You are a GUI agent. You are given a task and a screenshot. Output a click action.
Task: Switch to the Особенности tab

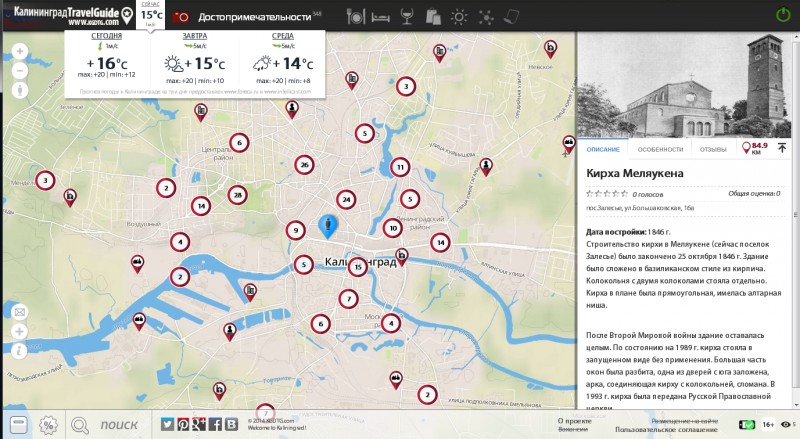pos(660,150)
